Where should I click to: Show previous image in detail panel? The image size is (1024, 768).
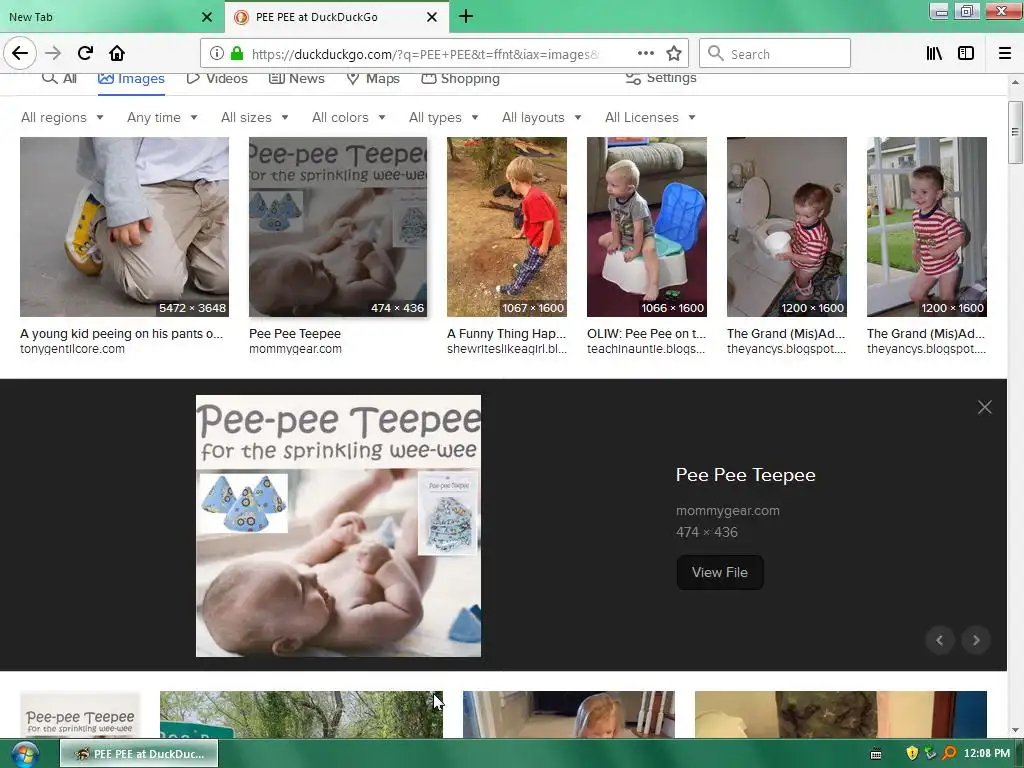tap(940, 640)
